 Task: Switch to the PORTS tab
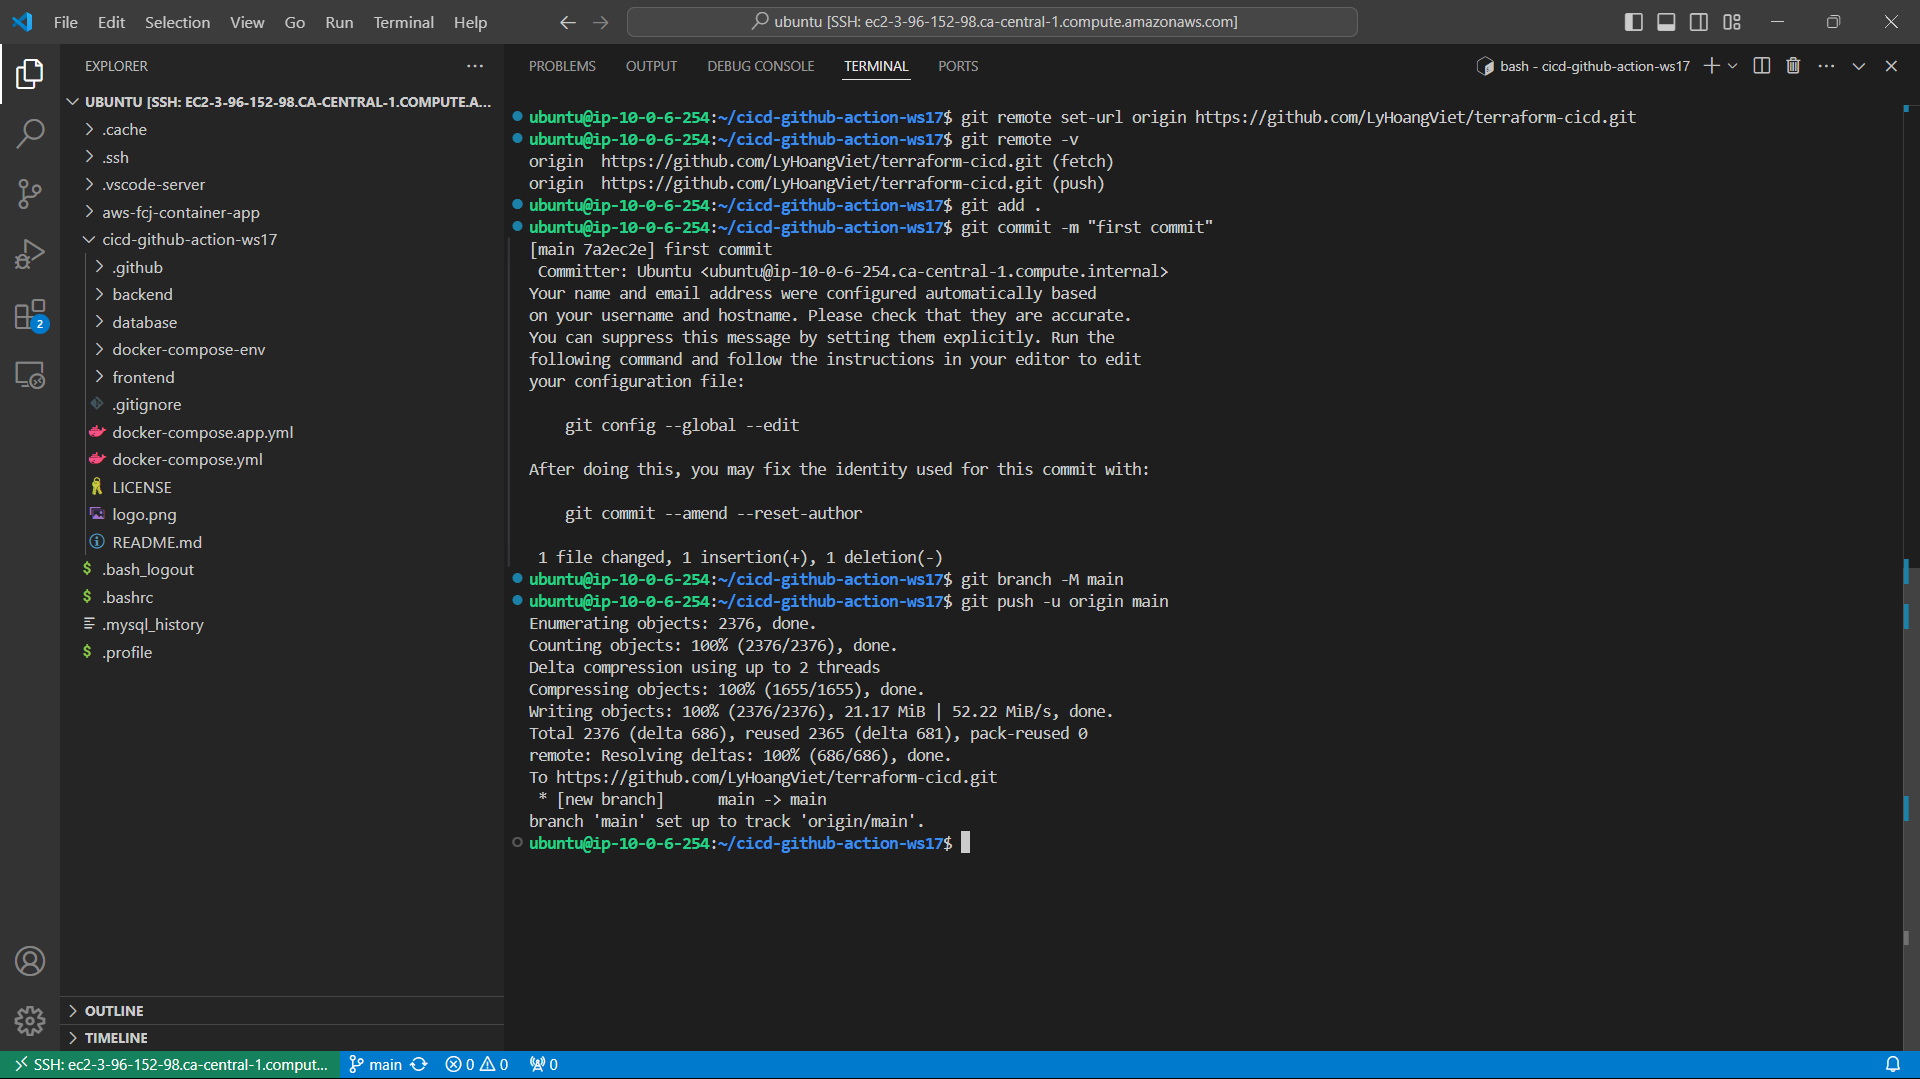[x=958, y=66]
